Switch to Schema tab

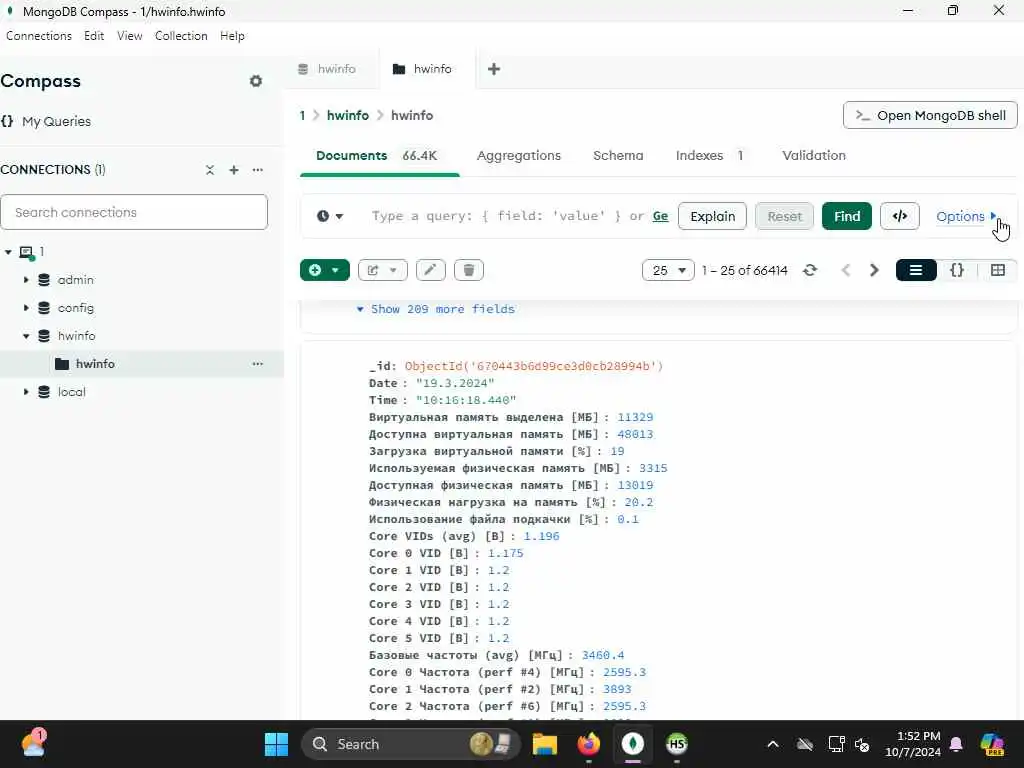[x=618, y=155]
